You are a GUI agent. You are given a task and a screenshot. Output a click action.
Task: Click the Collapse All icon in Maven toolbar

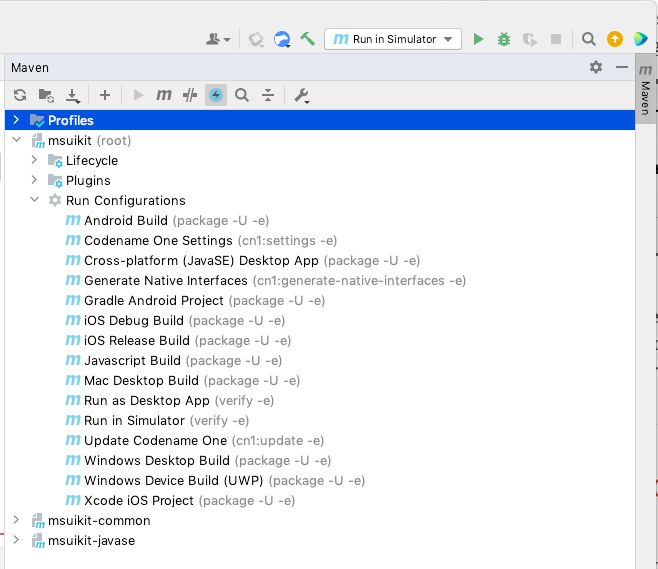click(x=268, y=95)
